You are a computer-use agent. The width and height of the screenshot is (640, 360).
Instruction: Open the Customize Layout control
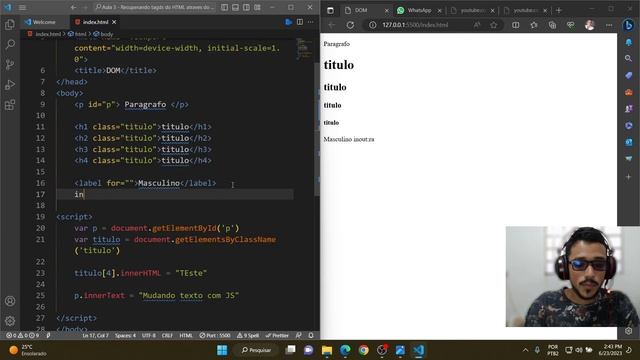click(258, 7)
